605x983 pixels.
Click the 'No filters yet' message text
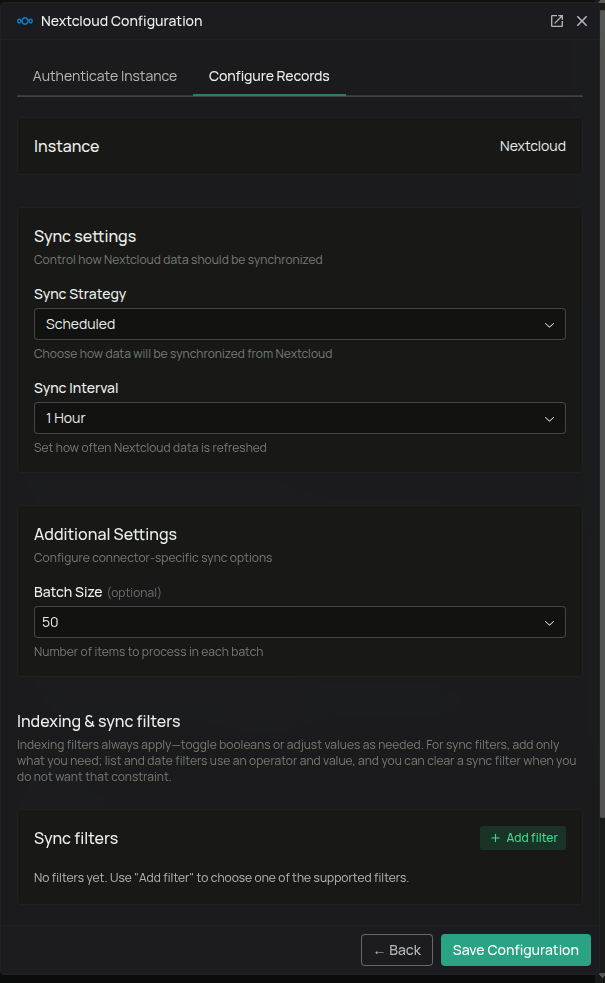pyautogui.click(x=221, y=878)
